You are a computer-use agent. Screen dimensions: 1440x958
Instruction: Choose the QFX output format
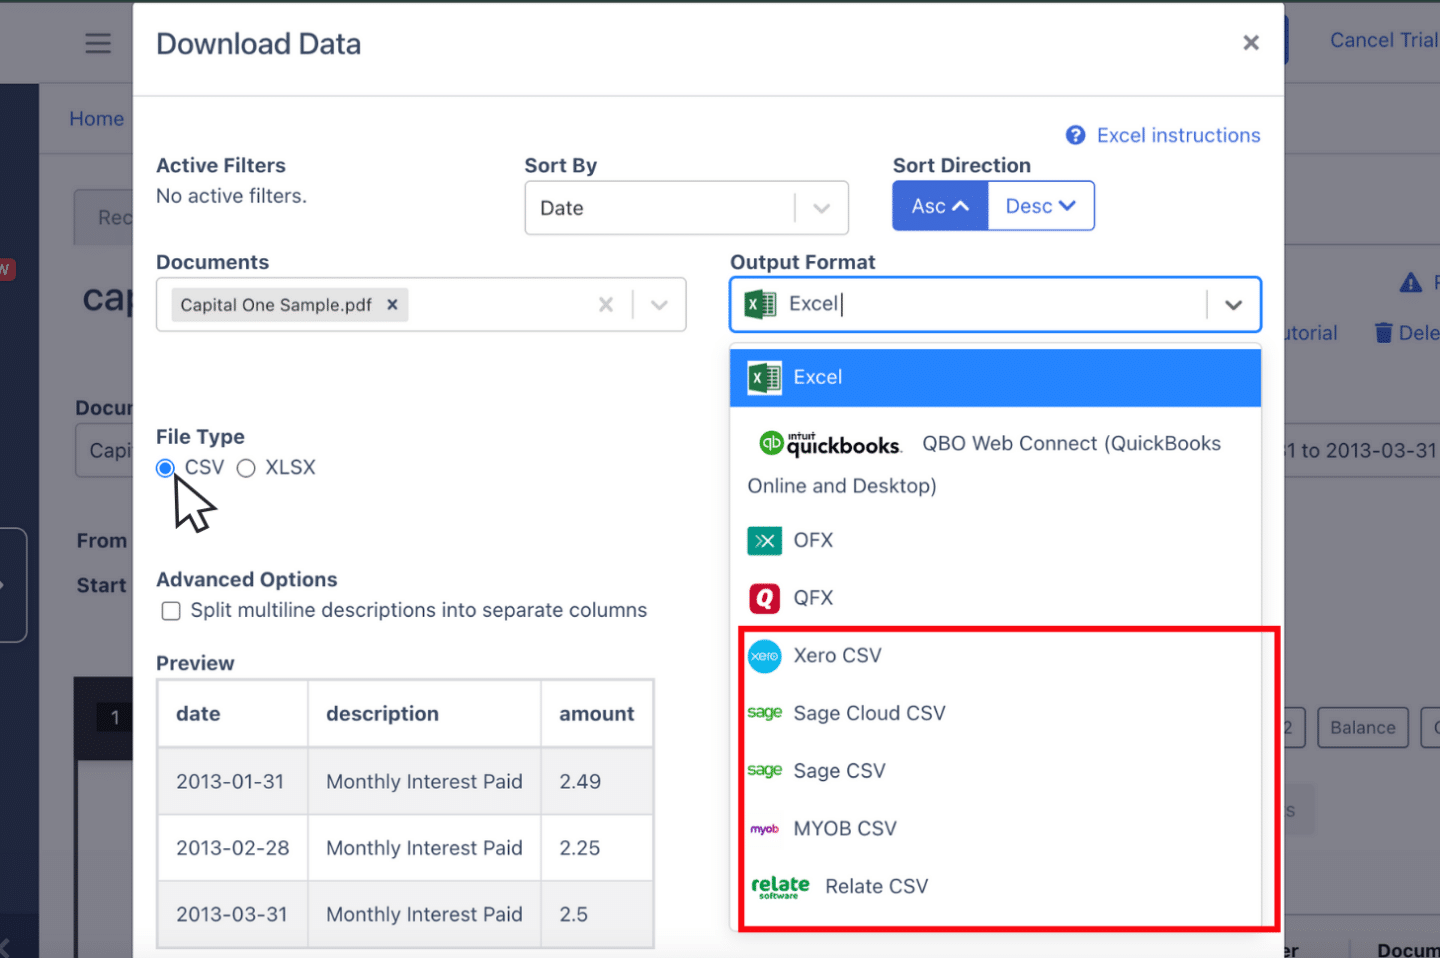pyautogui.click(x=995, y=598)
